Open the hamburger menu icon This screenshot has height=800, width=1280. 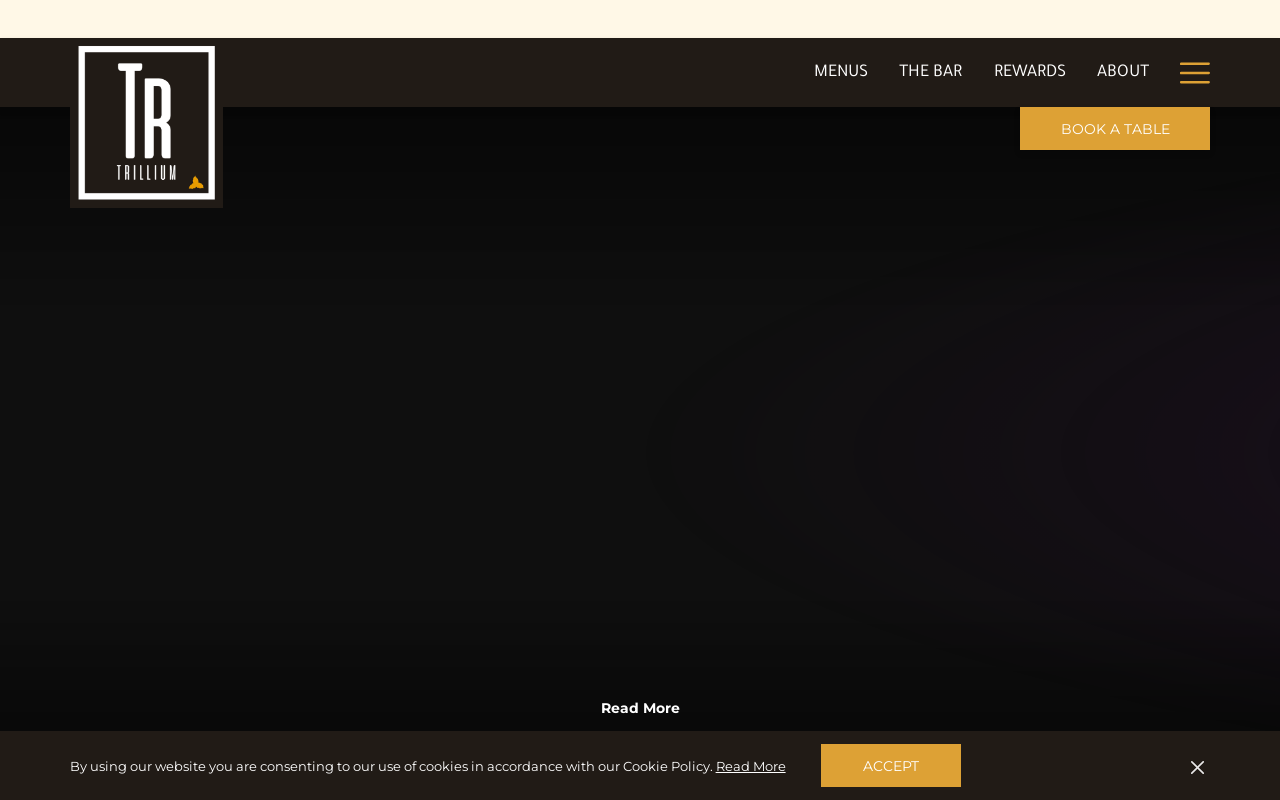[1194, 73]
